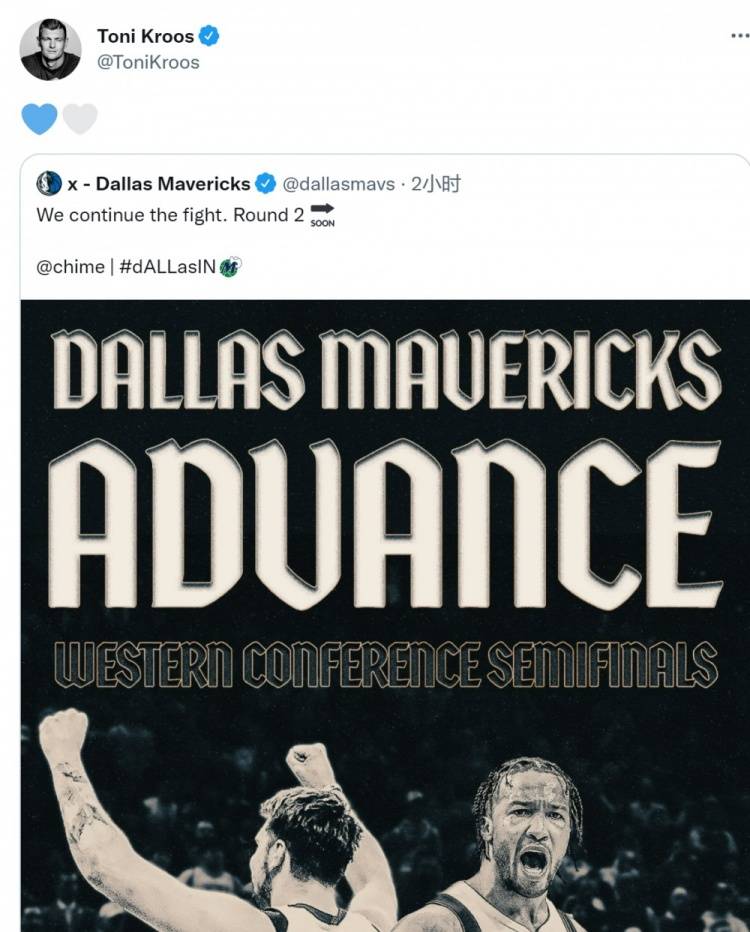Click Dallas Mavericks verified badge

[266, 184]
